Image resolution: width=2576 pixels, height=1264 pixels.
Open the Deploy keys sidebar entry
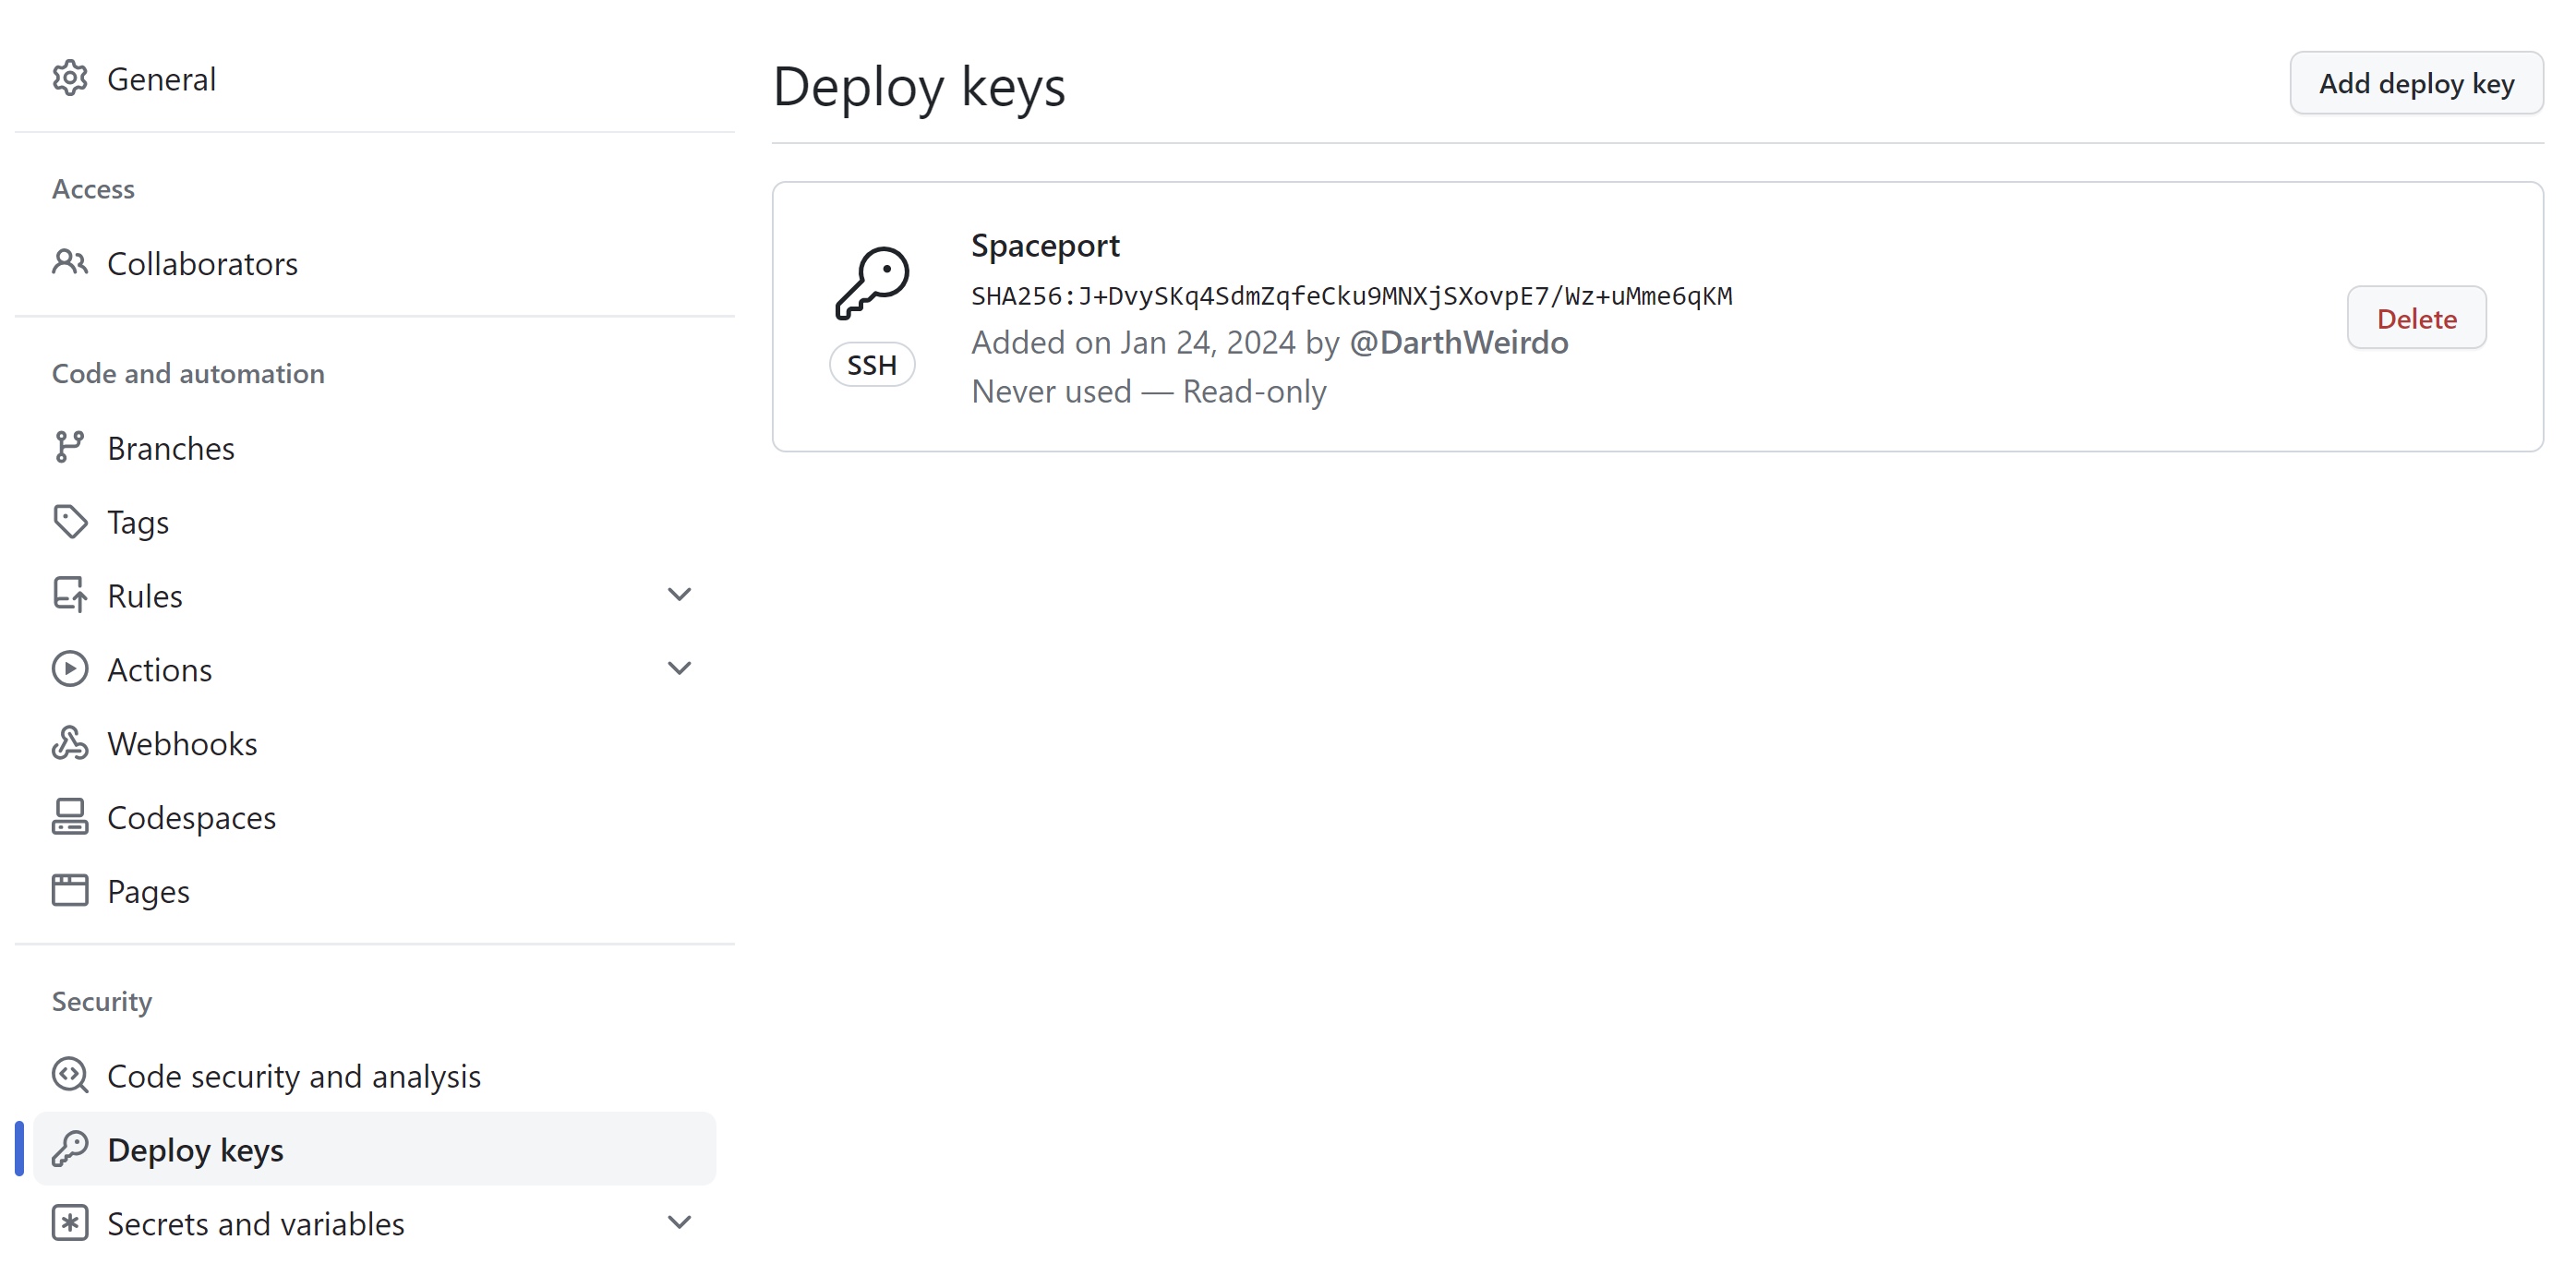195,1149
